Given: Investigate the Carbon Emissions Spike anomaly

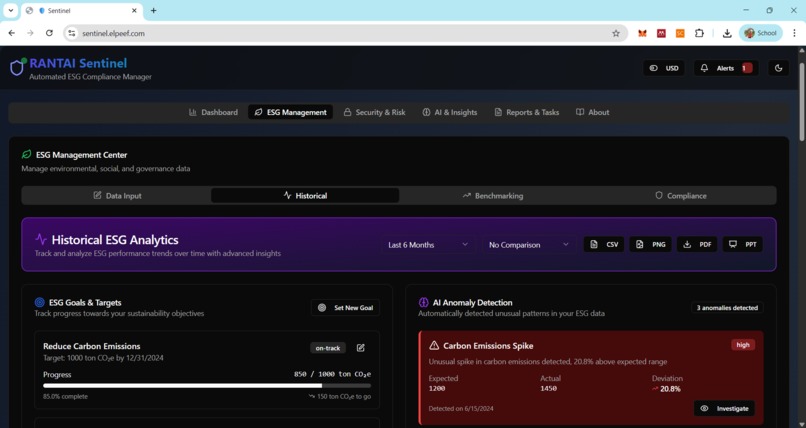Looking at the screenshot, I should pos(724,408).
